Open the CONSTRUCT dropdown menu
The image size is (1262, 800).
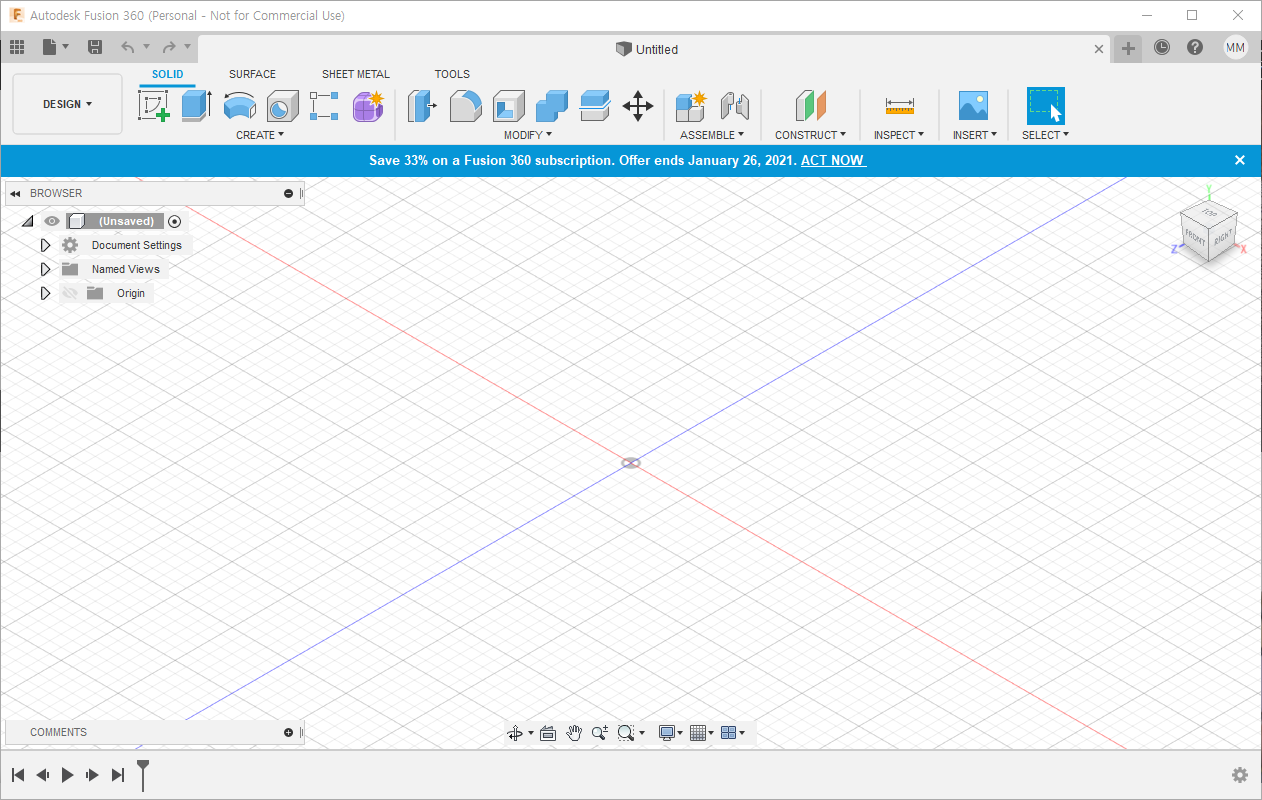pos(810,135)
